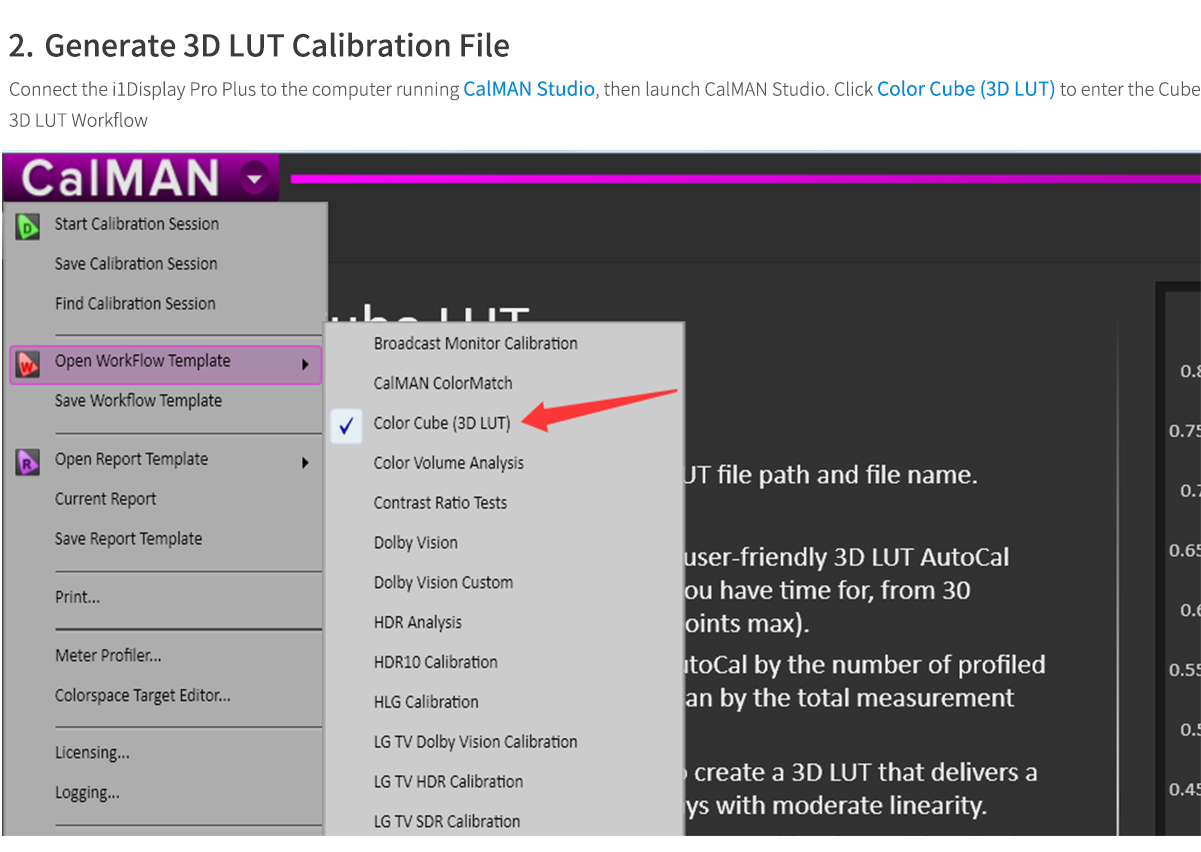Select LG TV SDR Calibration
The image size is (1201, 852).
pyautogui.click(x=447, y=822)
